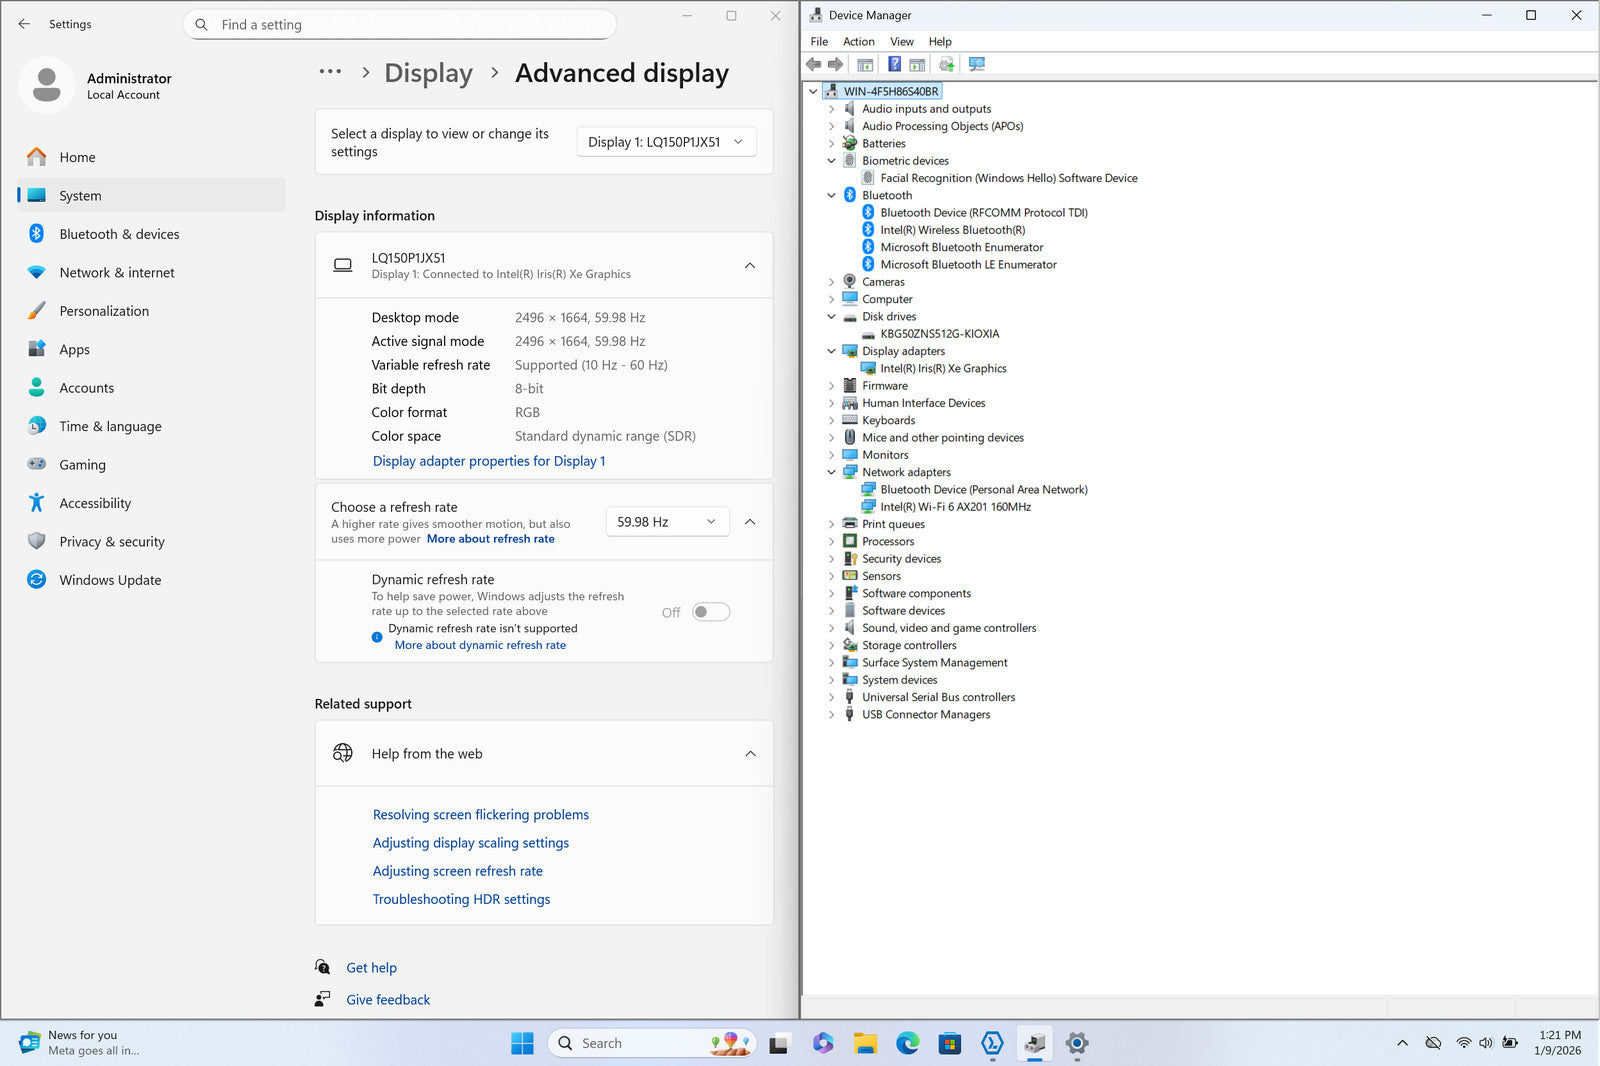This screenshot has height=1066, width=1600.
Task: Click the Settings back arrow
Action: 24,24
